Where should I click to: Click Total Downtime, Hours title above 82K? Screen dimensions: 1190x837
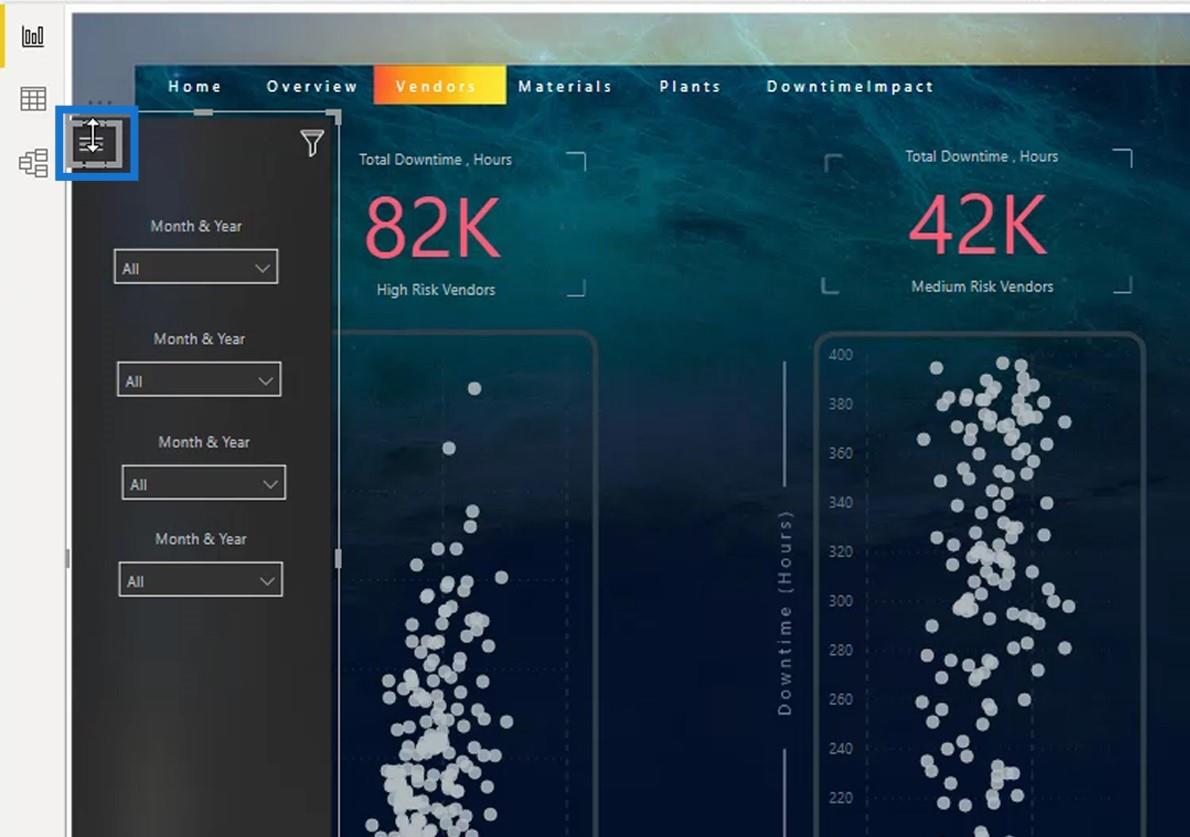click(x=435, y=159)
